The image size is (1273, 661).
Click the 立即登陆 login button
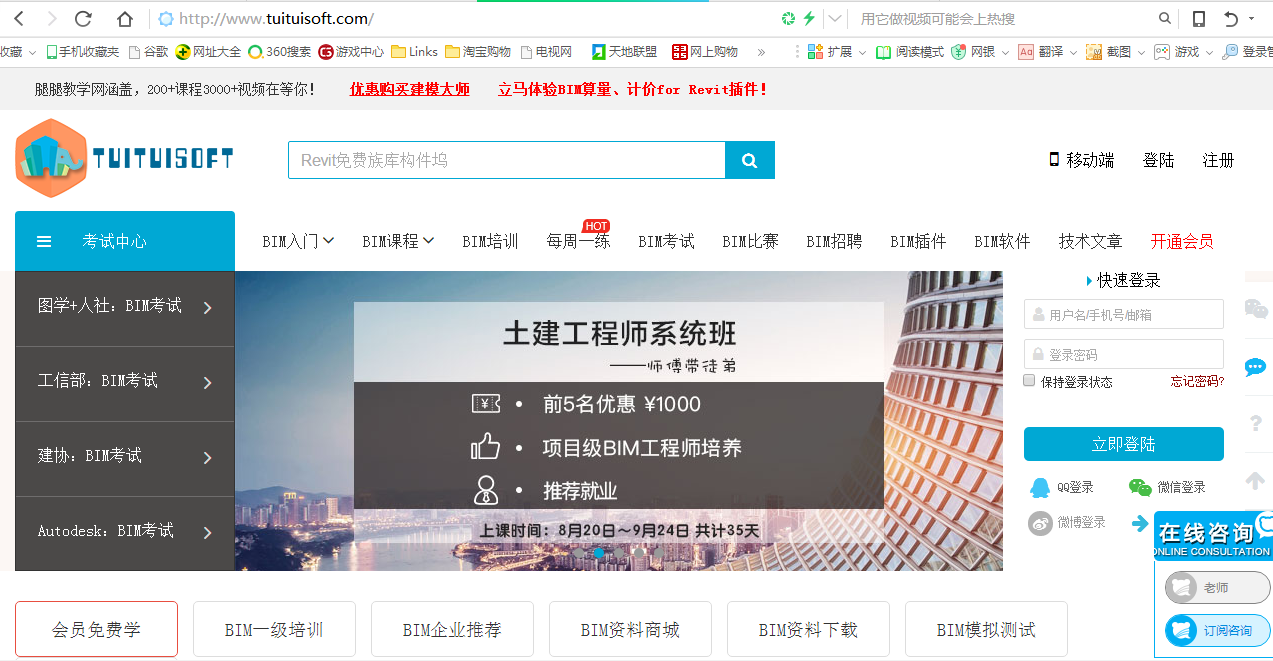point(1124,444)
